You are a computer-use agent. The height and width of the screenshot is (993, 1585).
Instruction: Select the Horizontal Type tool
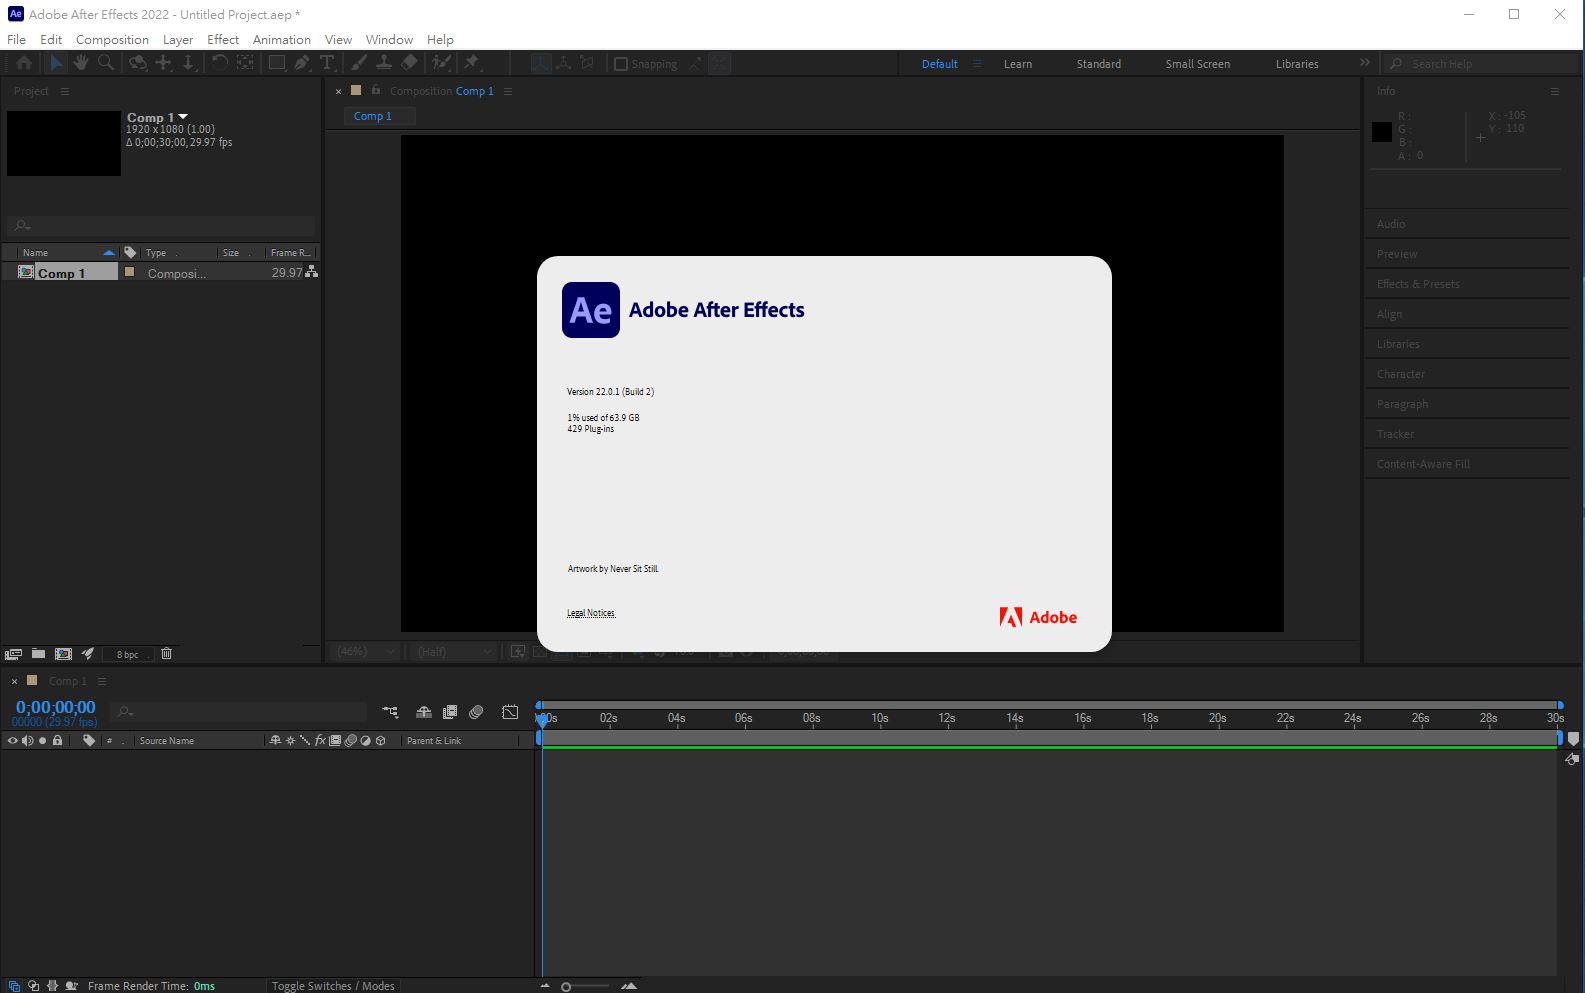327,63
